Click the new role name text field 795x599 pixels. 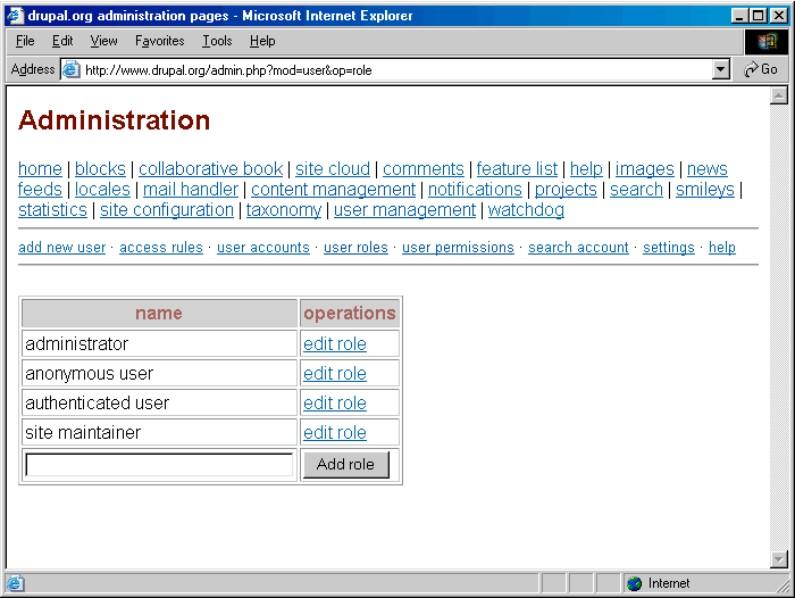point(159,465)
